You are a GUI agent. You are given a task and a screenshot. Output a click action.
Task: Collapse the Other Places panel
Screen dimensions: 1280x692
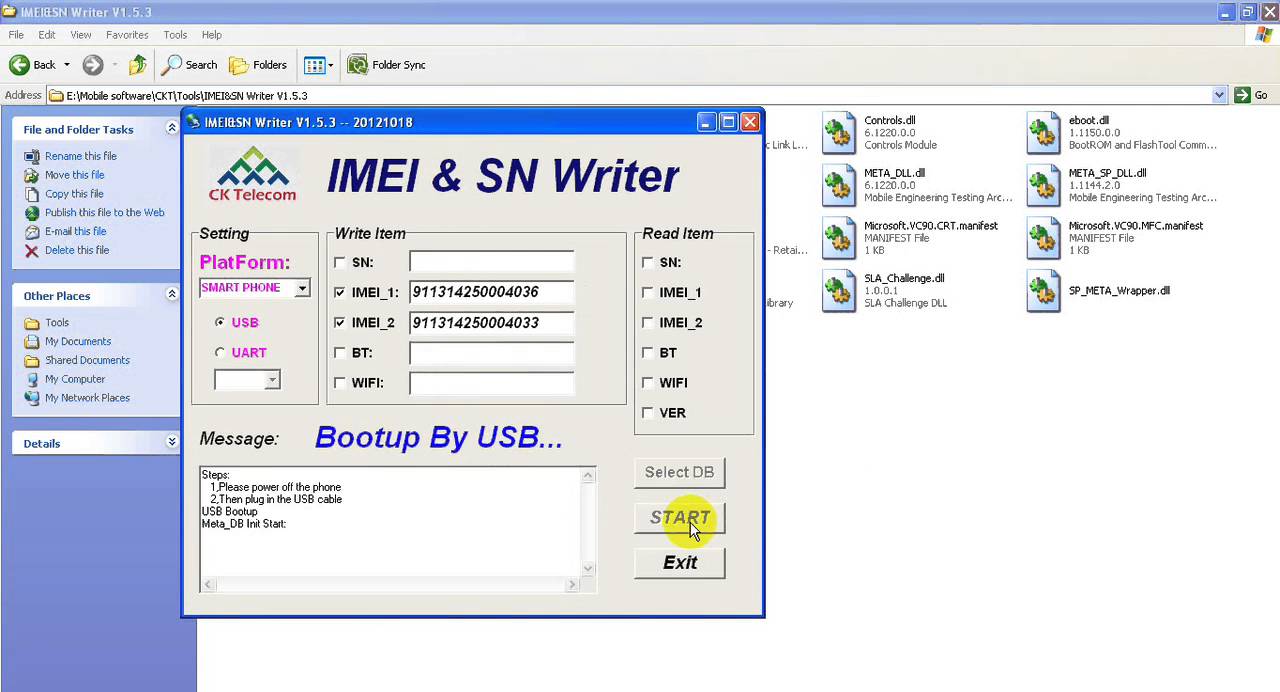point(172,295)
